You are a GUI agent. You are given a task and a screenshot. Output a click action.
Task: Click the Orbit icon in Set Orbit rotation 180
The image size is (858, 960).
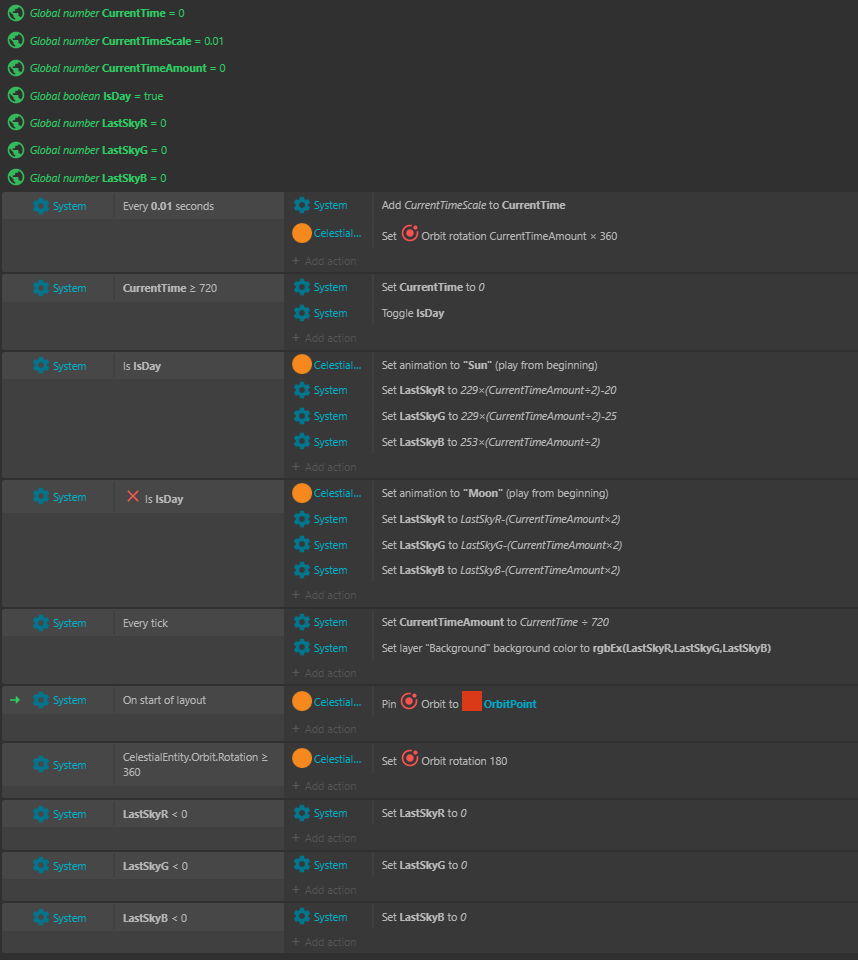pos(410,758)
